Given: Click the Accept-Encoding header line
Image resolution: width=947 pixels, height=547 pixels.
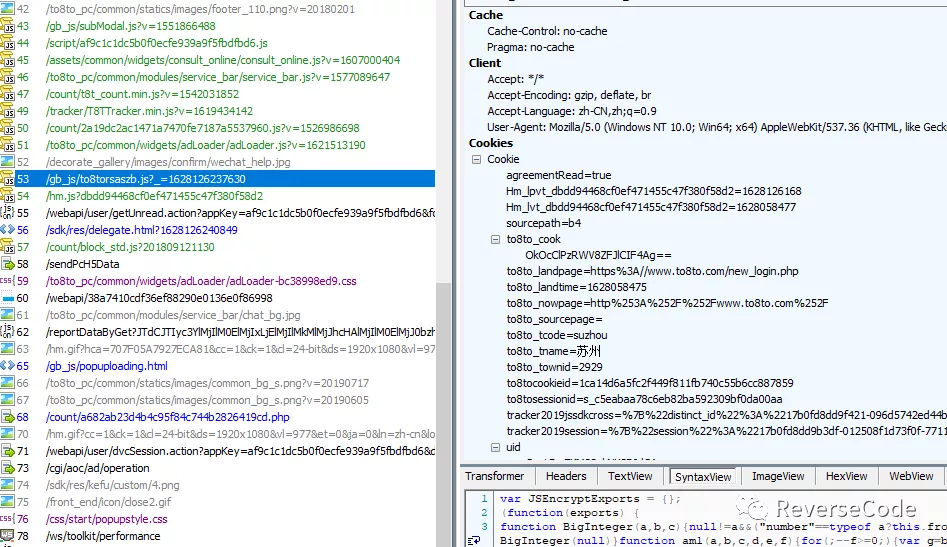Looking at the screenshot, I should click(x=569, y=95).
